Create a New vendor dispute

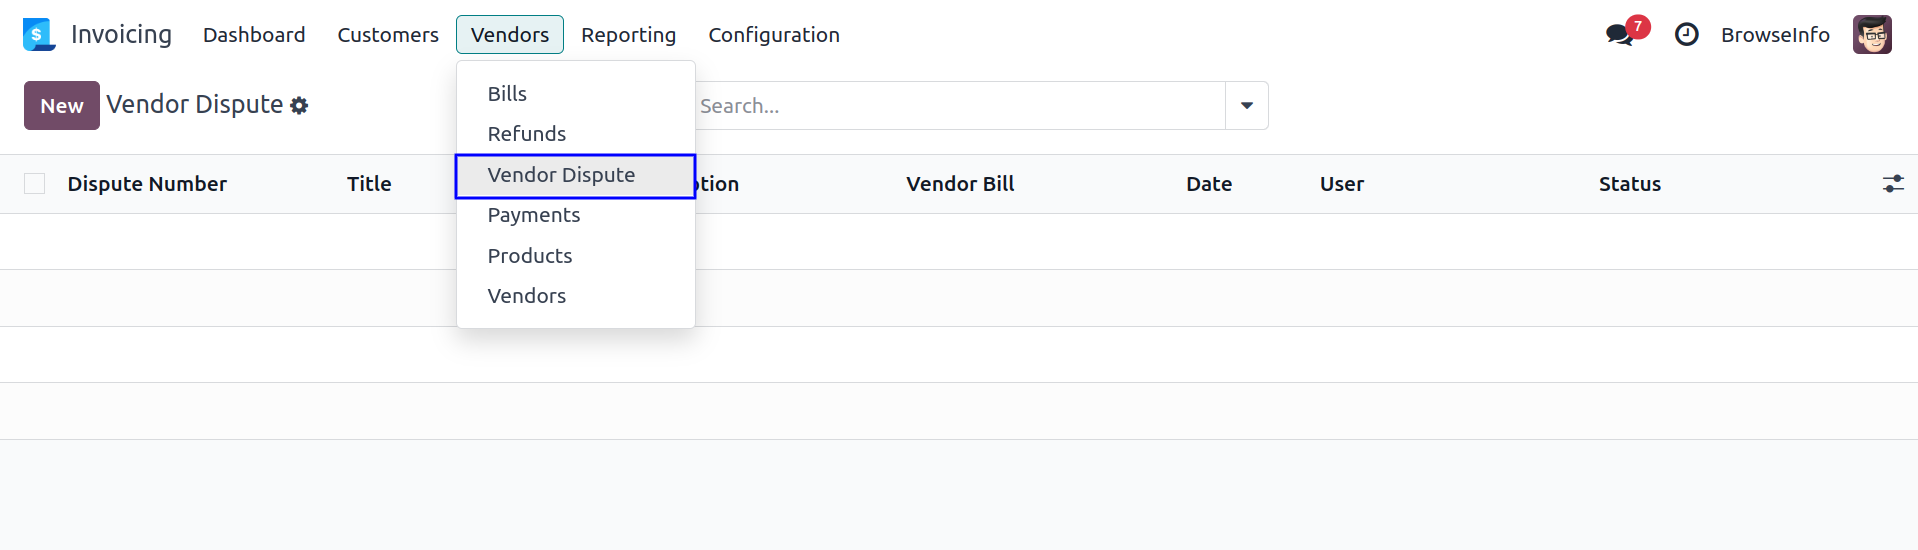pyautogui.click(x=61, y=106)
